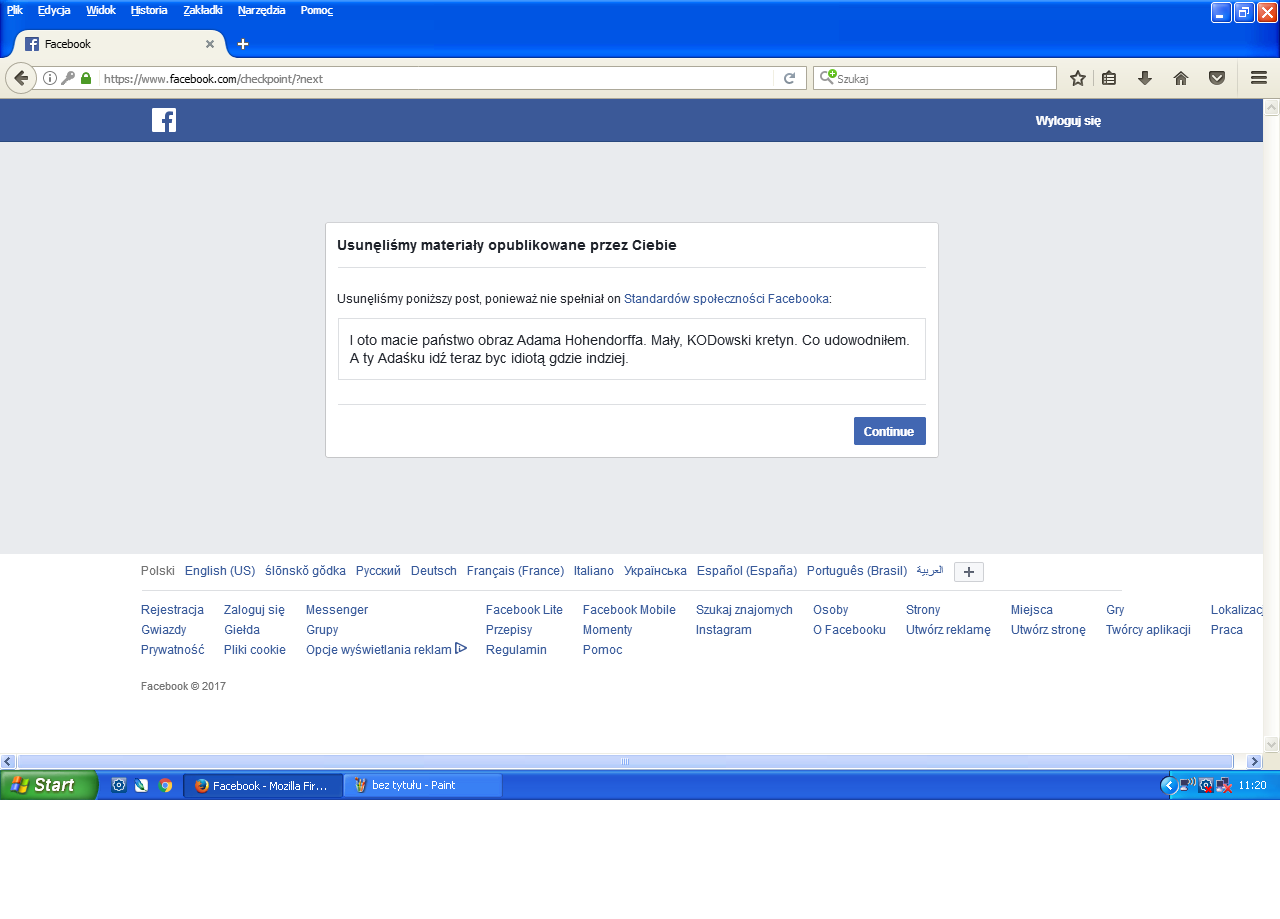Show hidden system tray icons
The height and width of the screenshot is (919, 1280).
tap(1169, 785)
